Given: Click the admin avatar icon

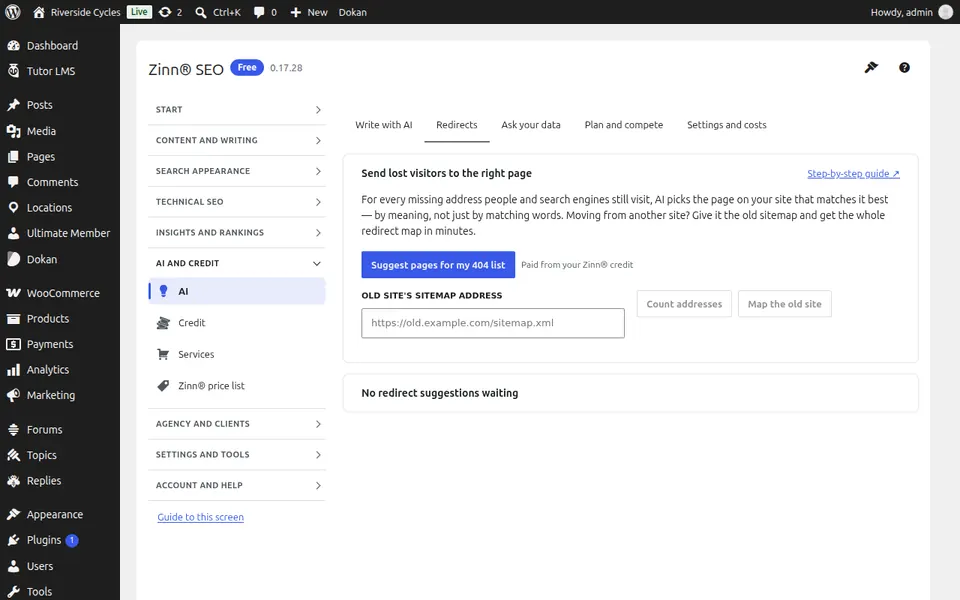Looking at the screenshot, I should (x=946, y=12).
